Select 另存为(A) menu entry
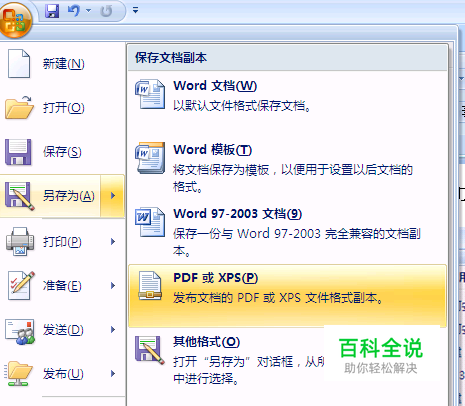Image resolution: width=465 pixels, height=406 pixels. (x=50, y=196)
